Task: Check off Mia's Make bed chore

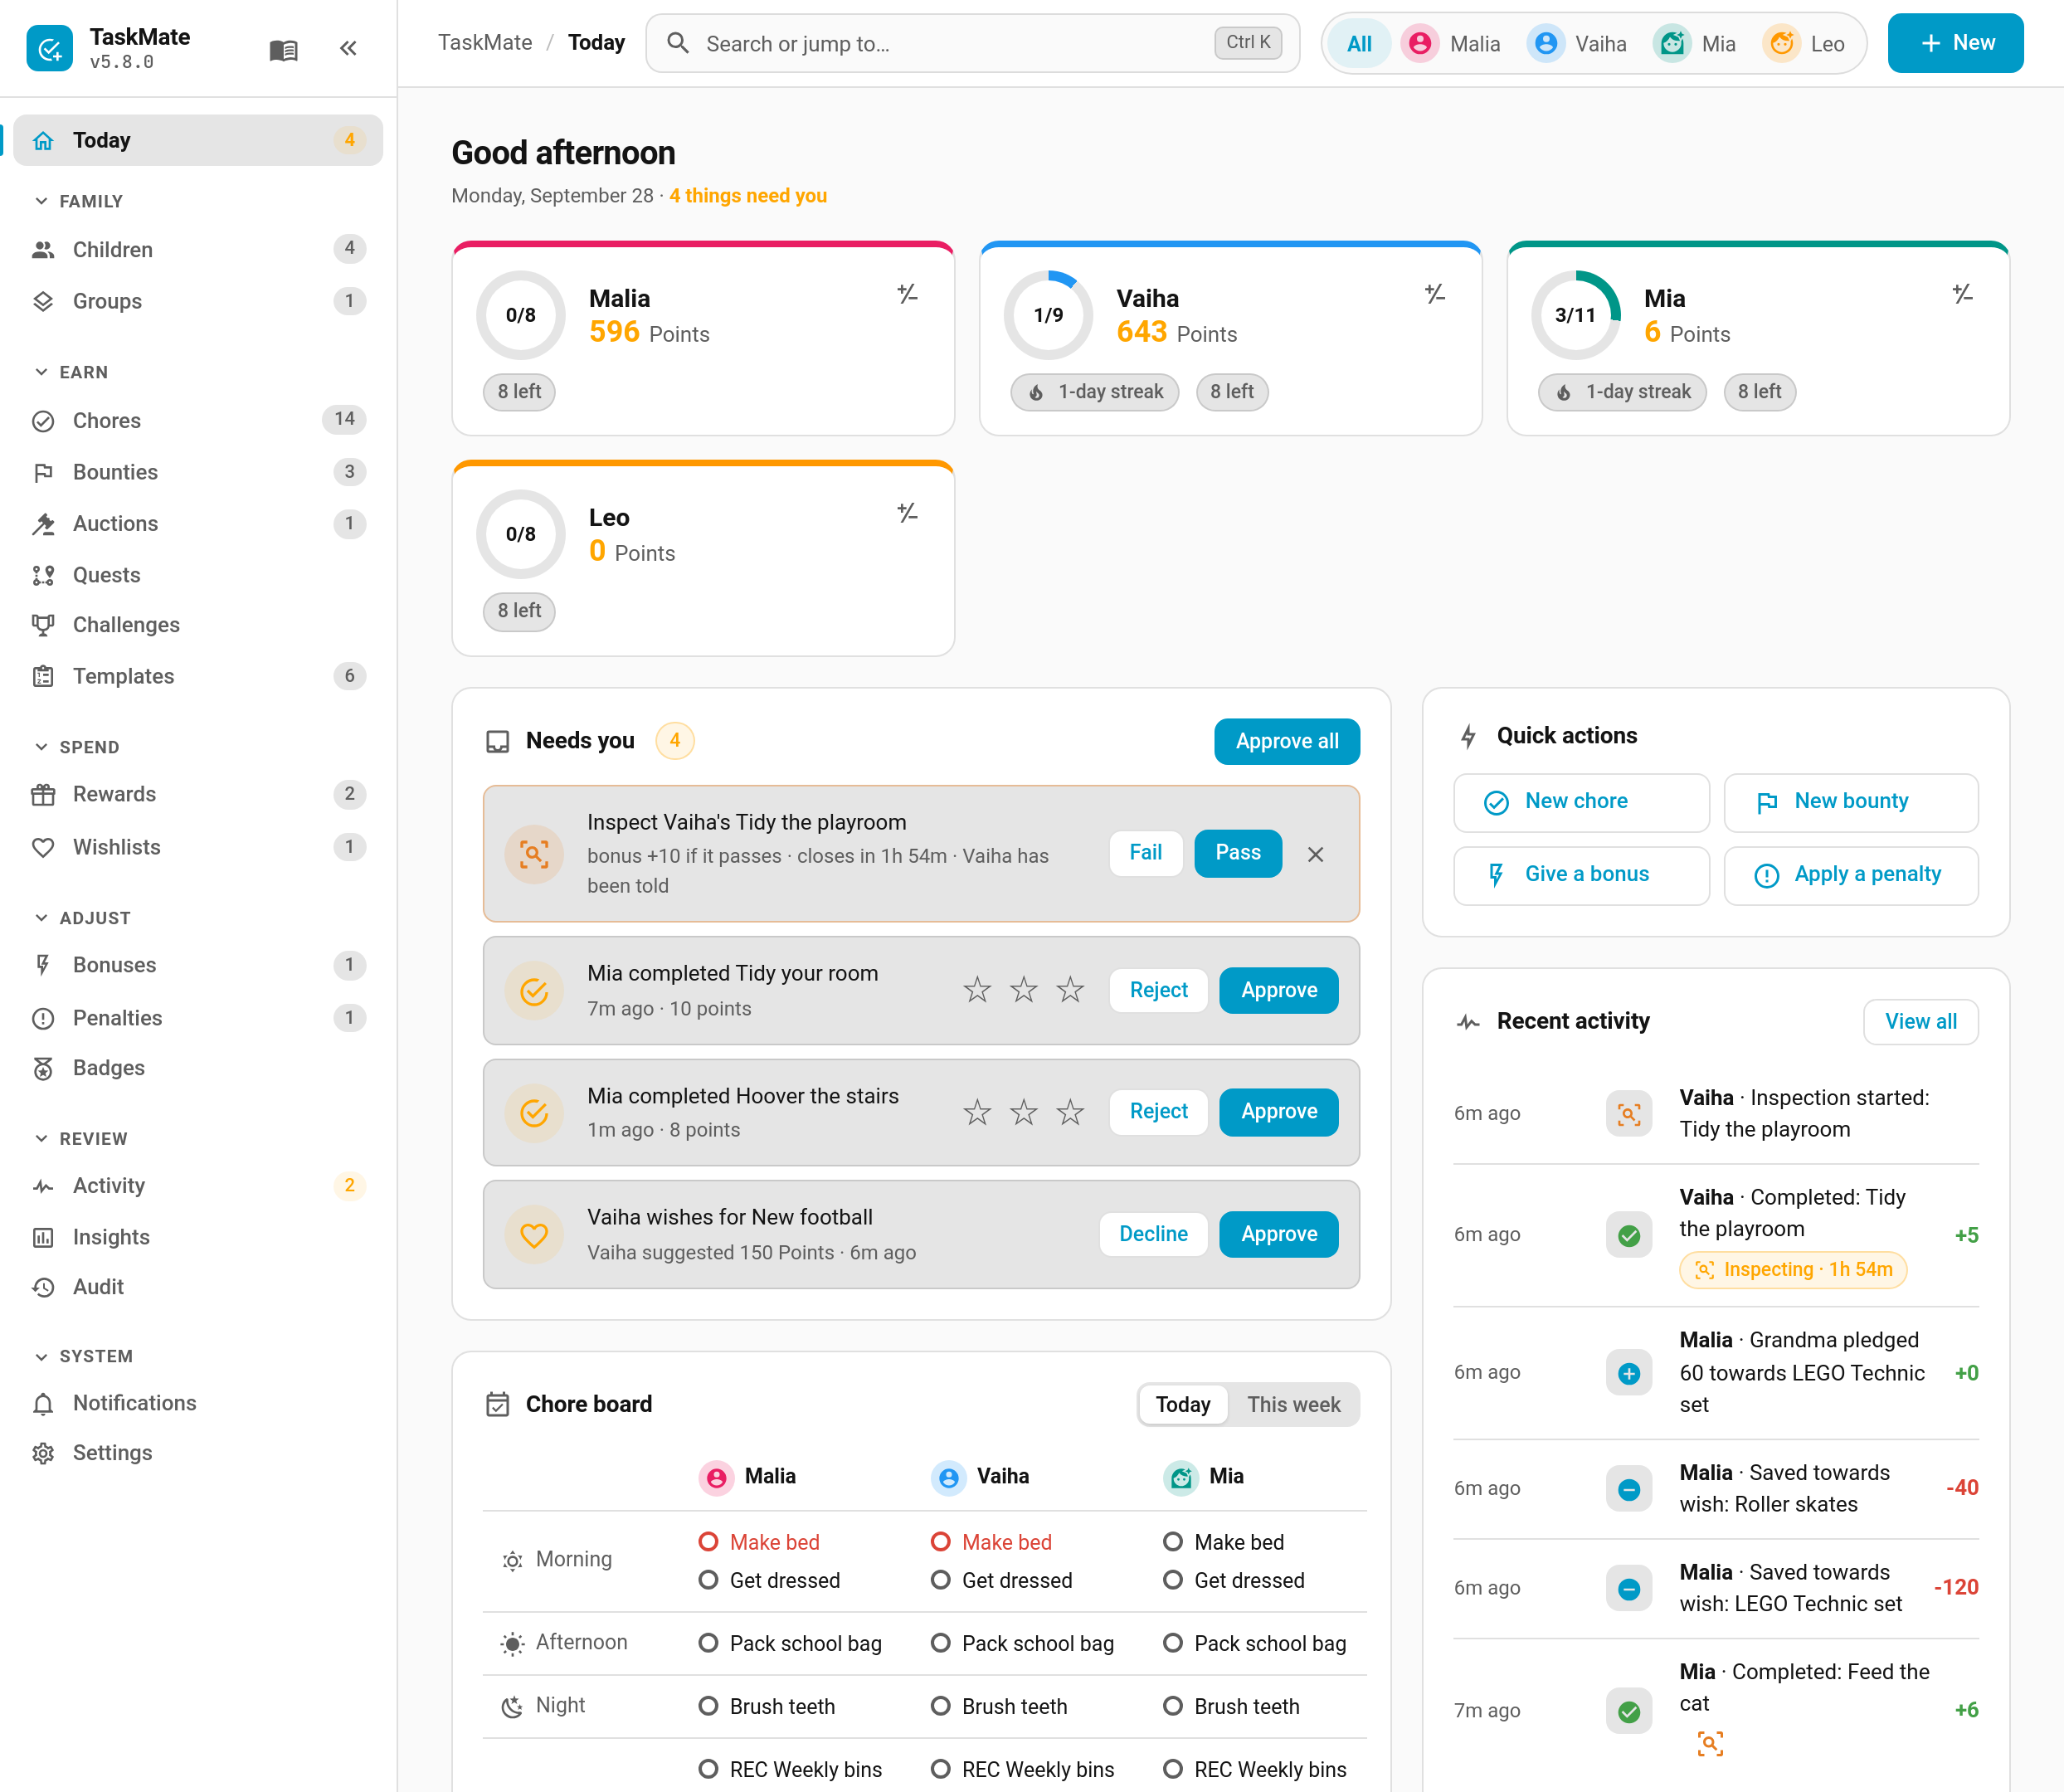Action: 1173,1542
